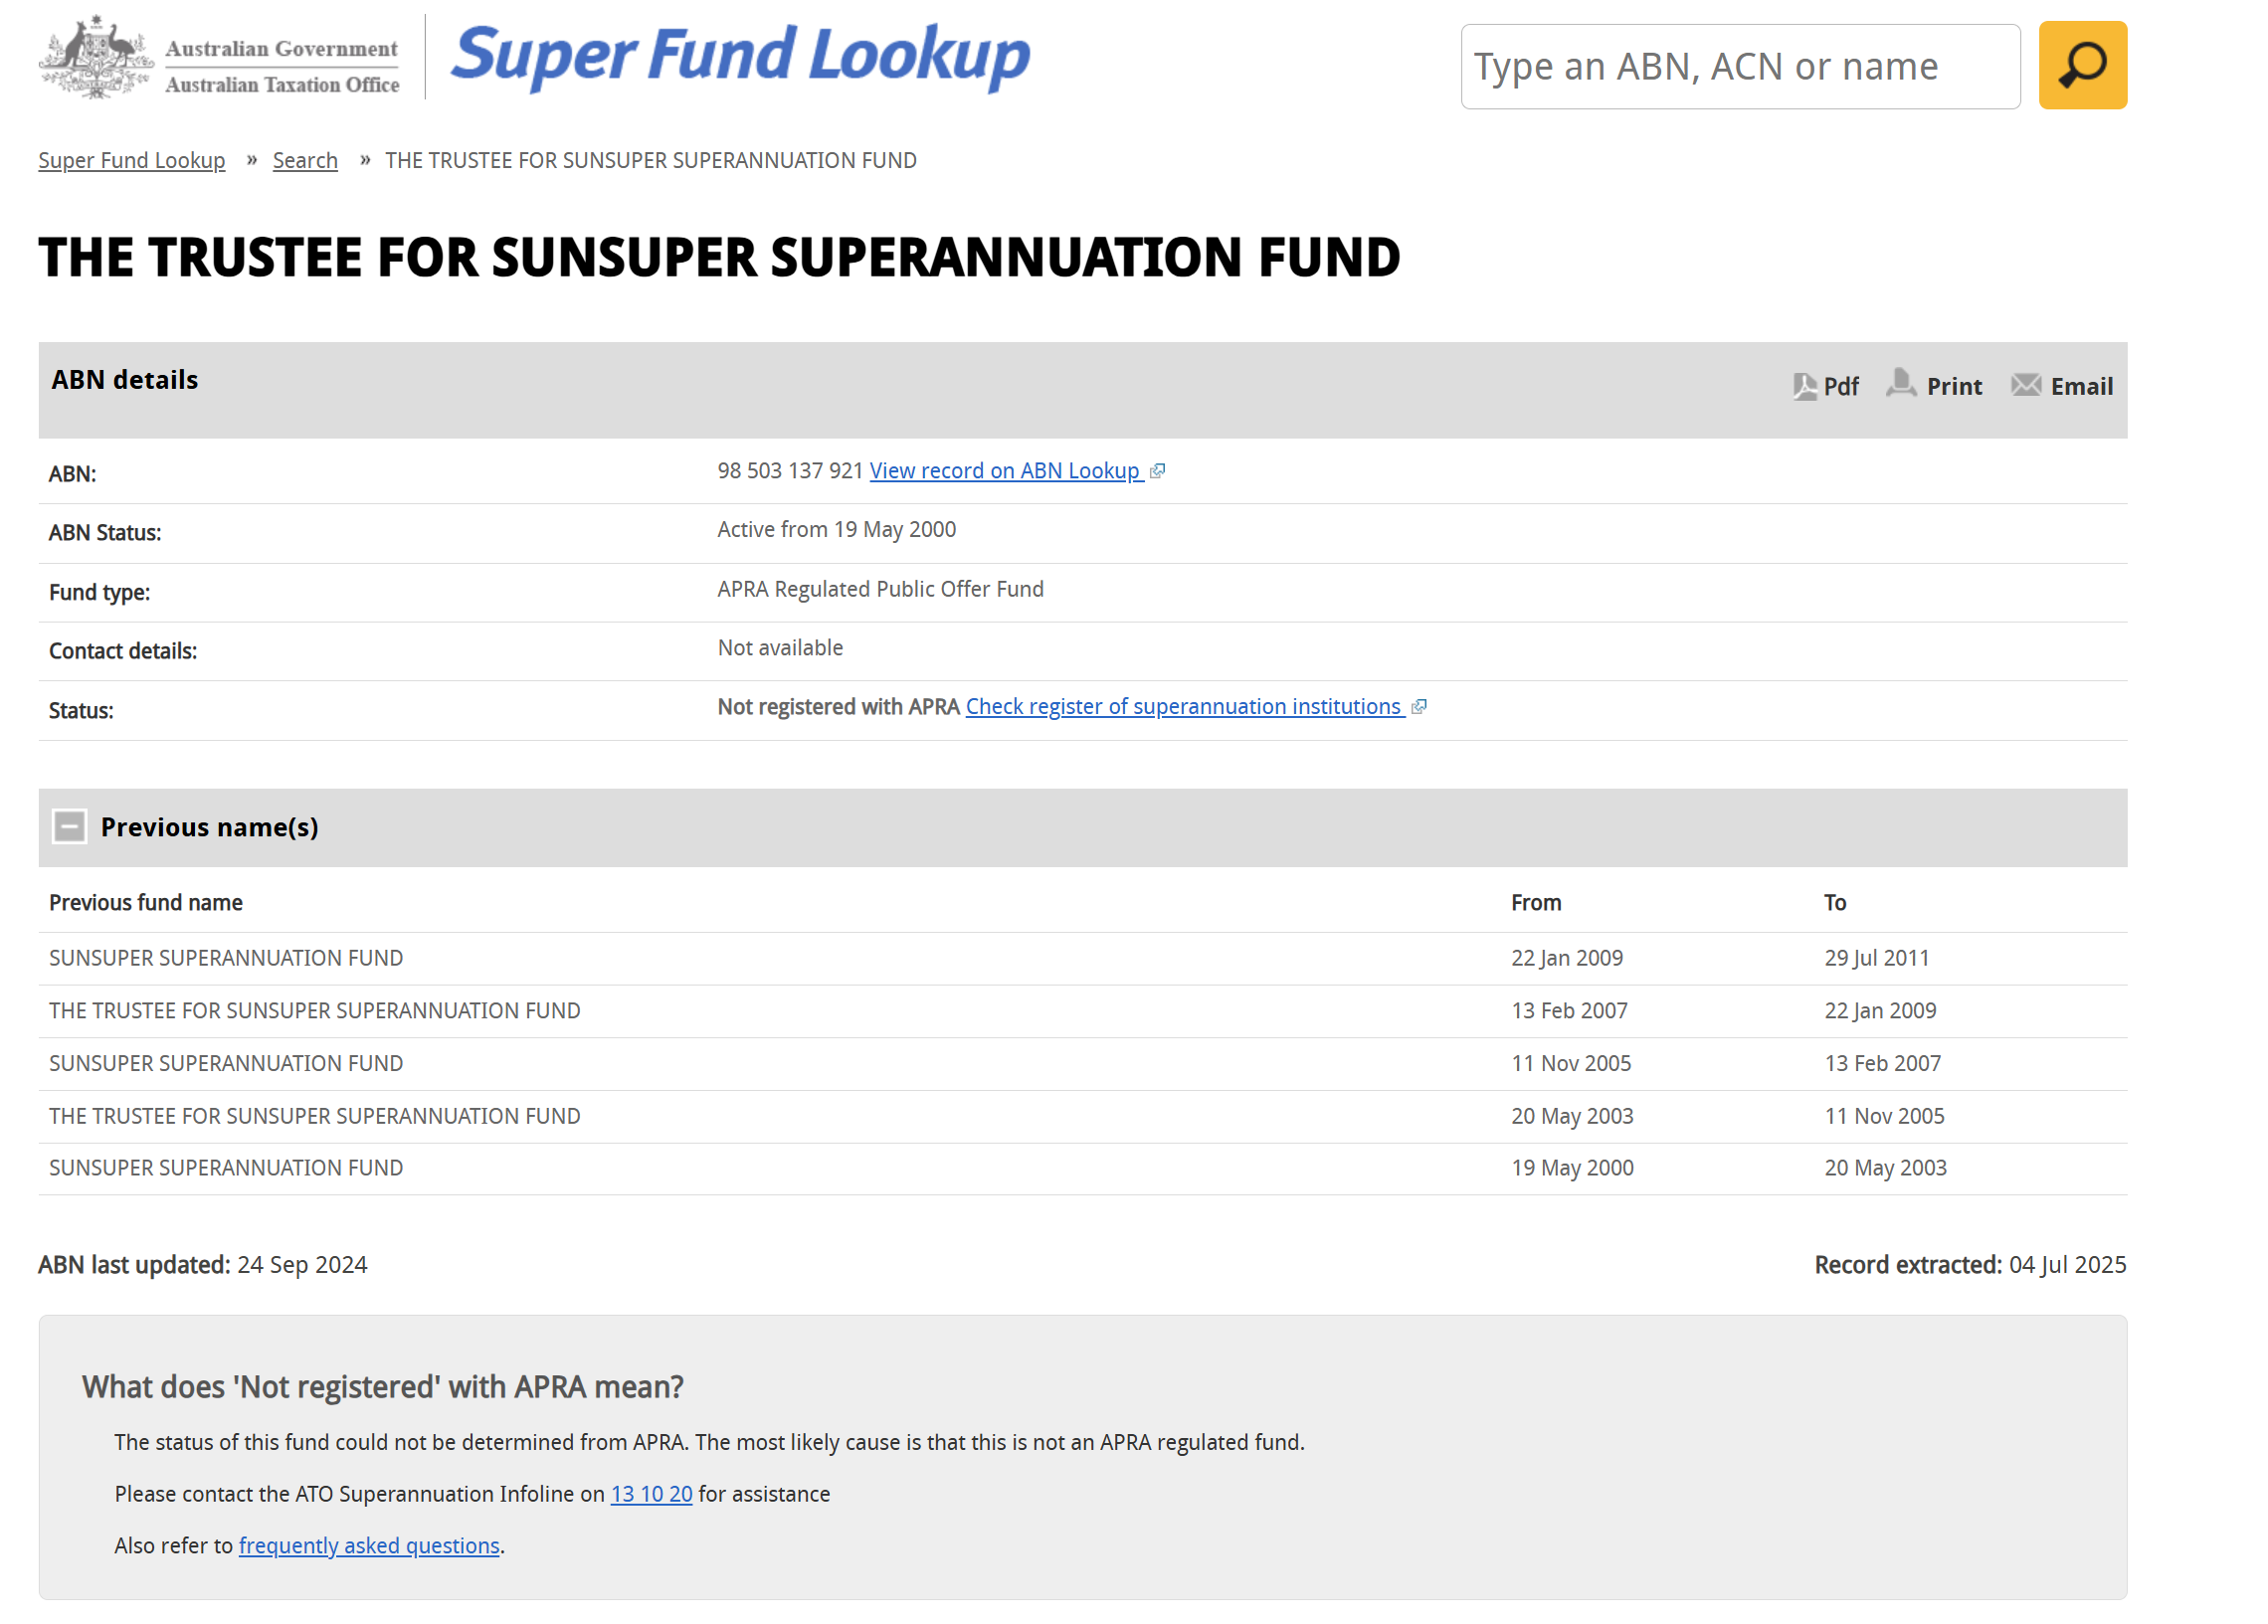2268x1624 pixels.
Task: Click the '11 Nov 2005' To date
Action: tap(1884, 1117)
